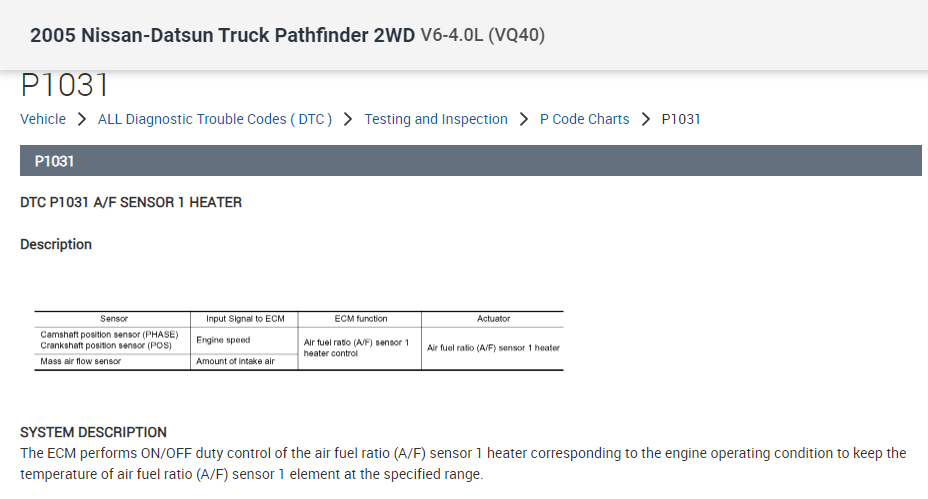Go to Testing and Inspection breadcrumb
The height and width of the screenshot is (499, 928).
(435, 119)
